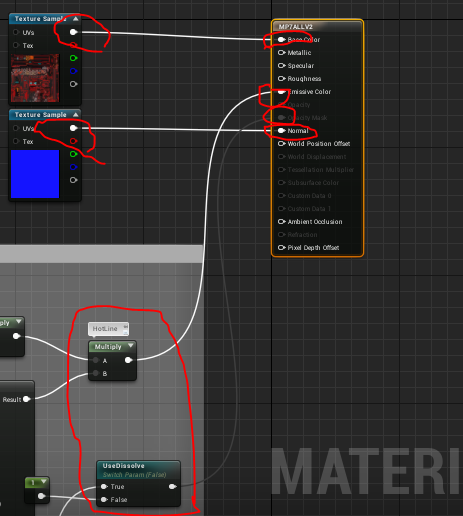Click the output pin of the constant 1 node

[x=41, y=496]
